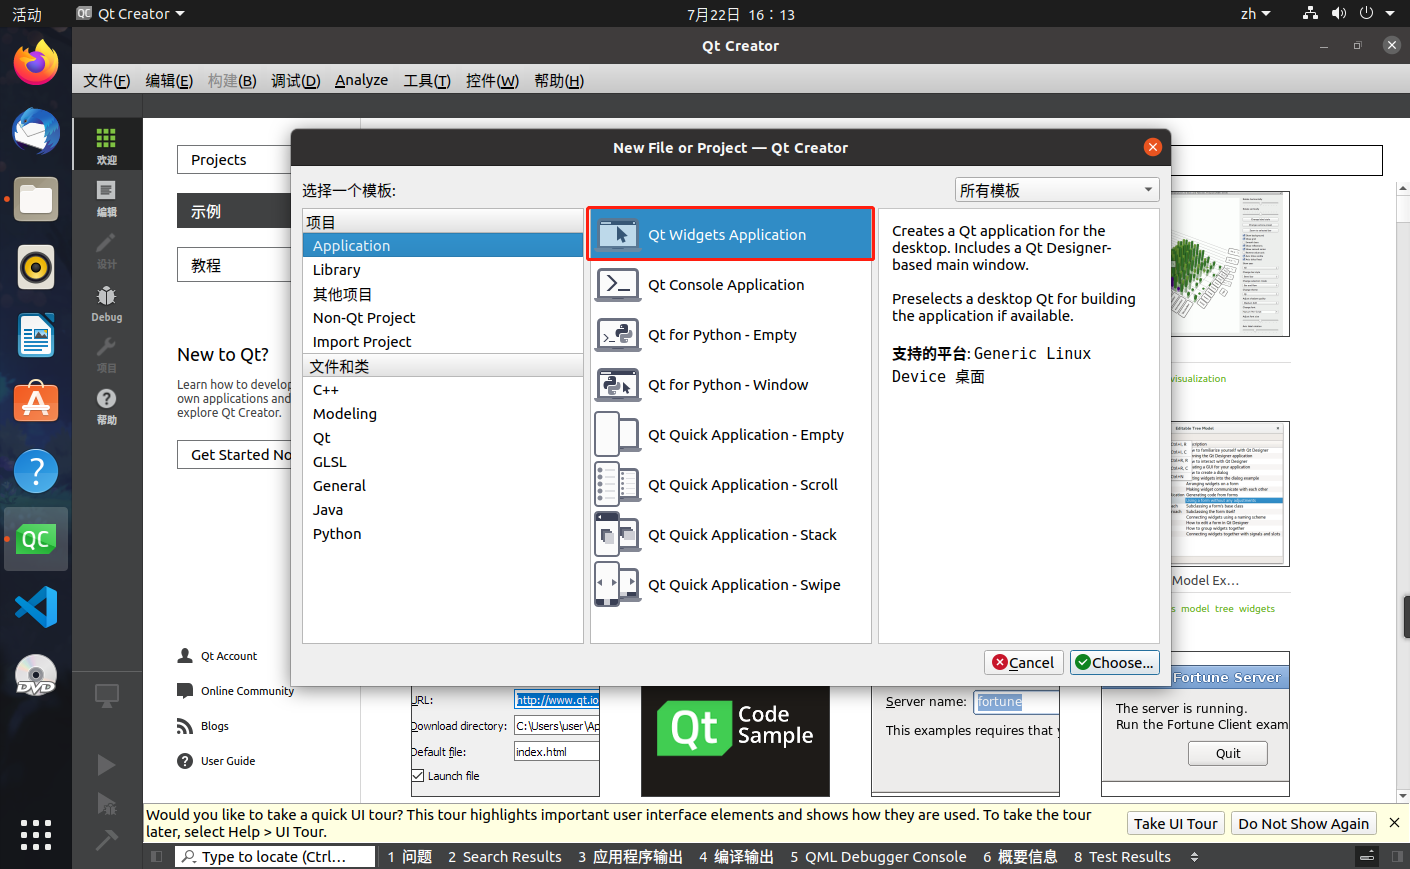The height and width of the screenshot is (869, 1410).
Task: Open the Design mode icon
Action: pos(106,250)
